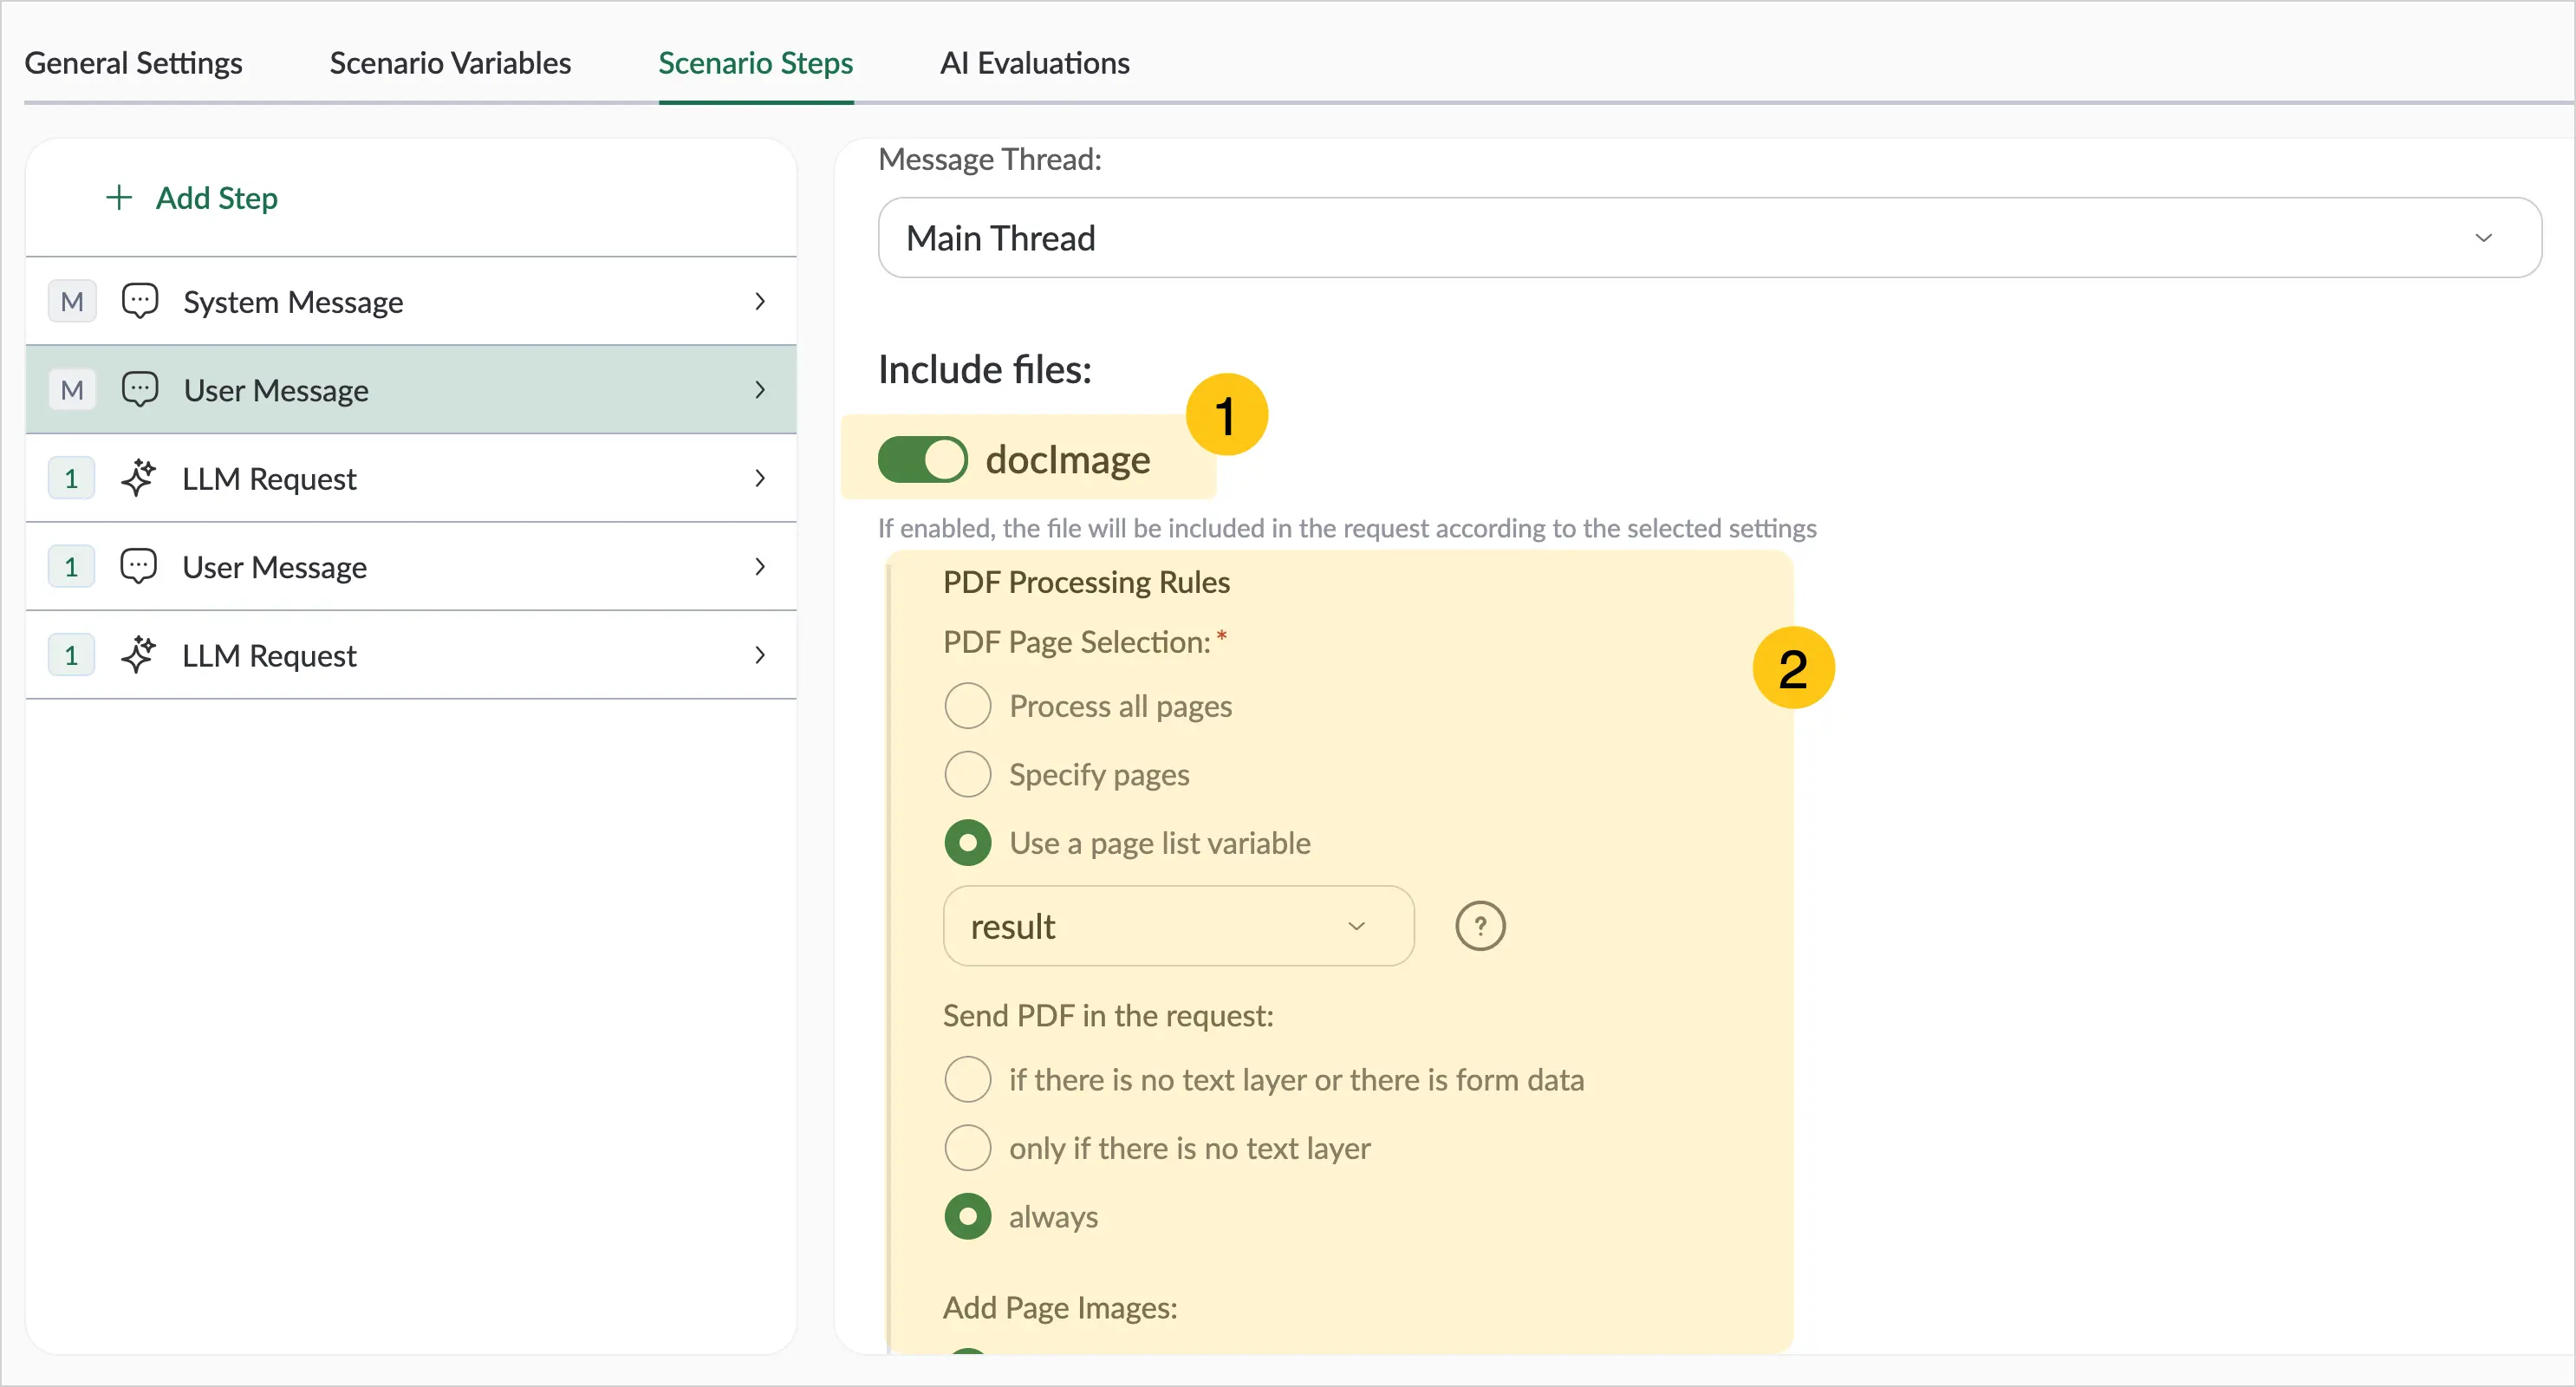Click the 1 badge on the first LLM Request row
The width and height of the screenshot is (2576, 1387).
coord(71,478)
